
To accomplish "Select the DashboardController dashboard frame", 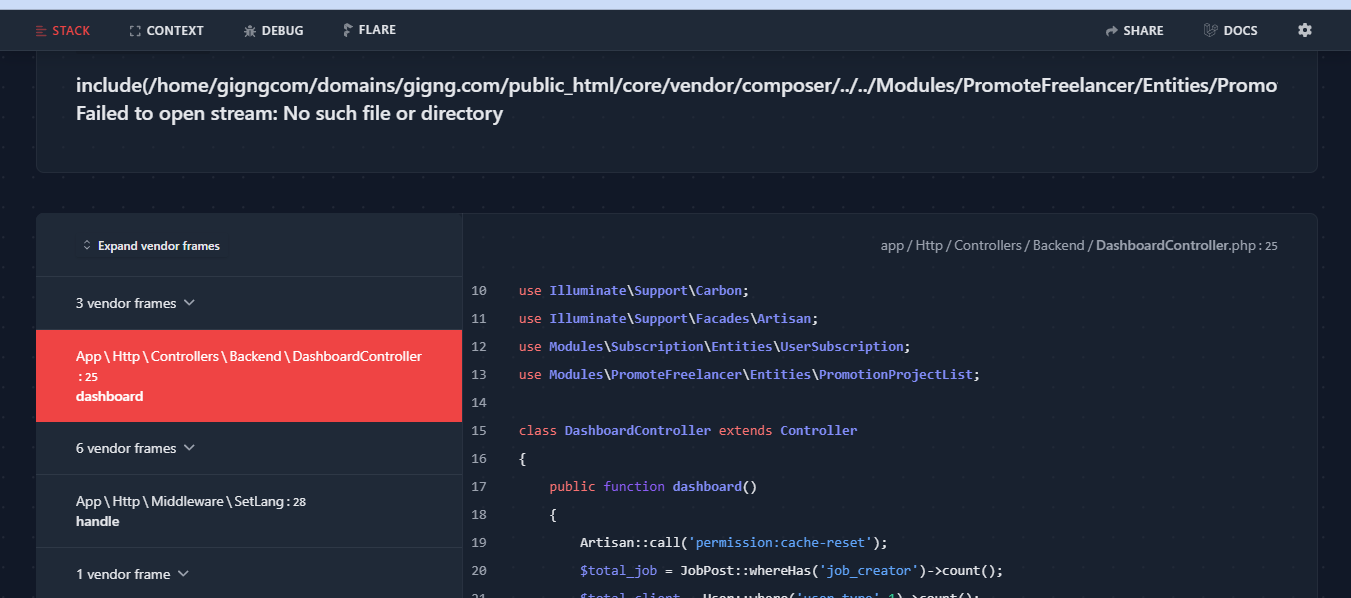I will tap(249, 376).
